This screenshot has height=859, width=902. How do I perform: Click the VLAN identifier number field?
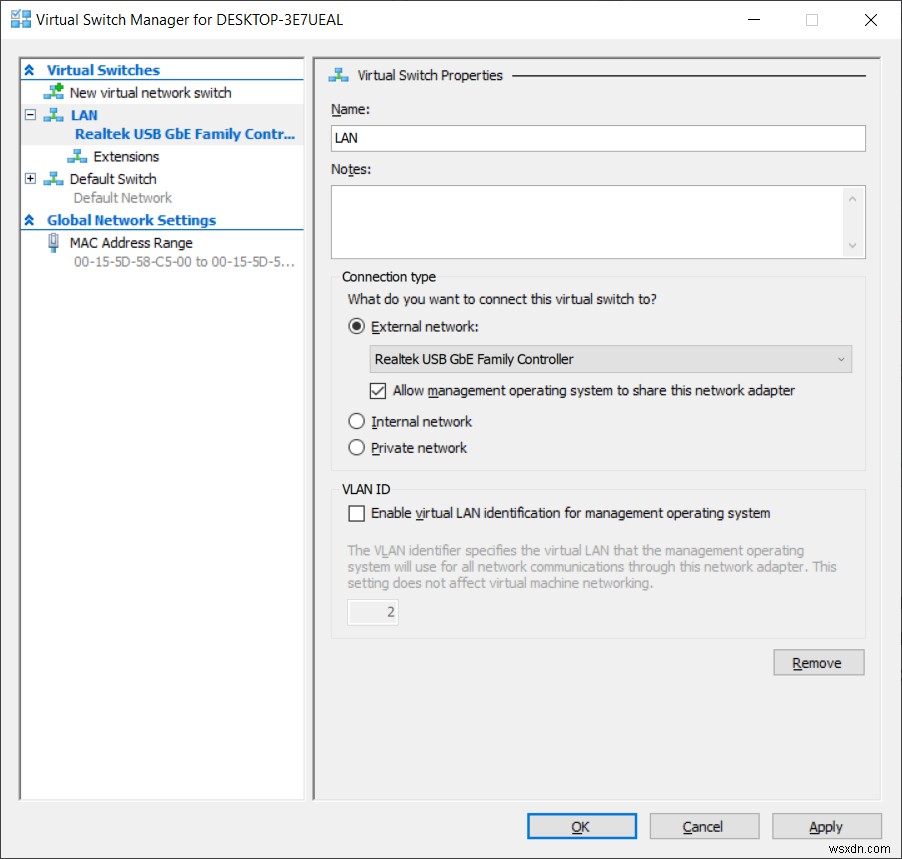(x=373, y=612)
